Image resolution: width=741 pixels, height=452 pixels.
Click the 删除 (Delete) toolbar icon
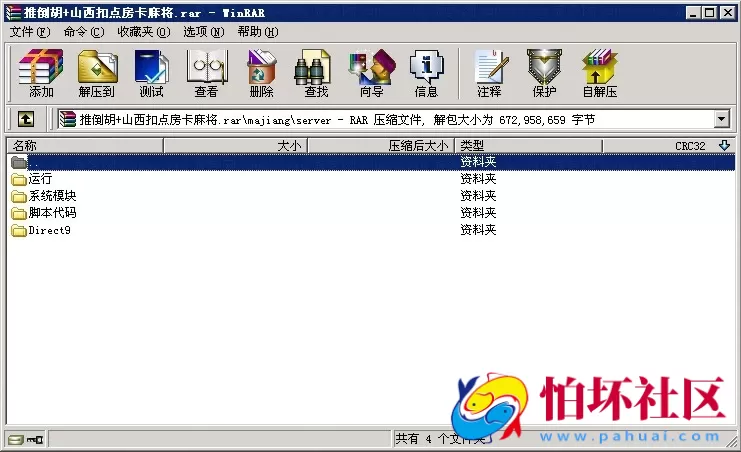pyautogui.click(x=261, y=73)
